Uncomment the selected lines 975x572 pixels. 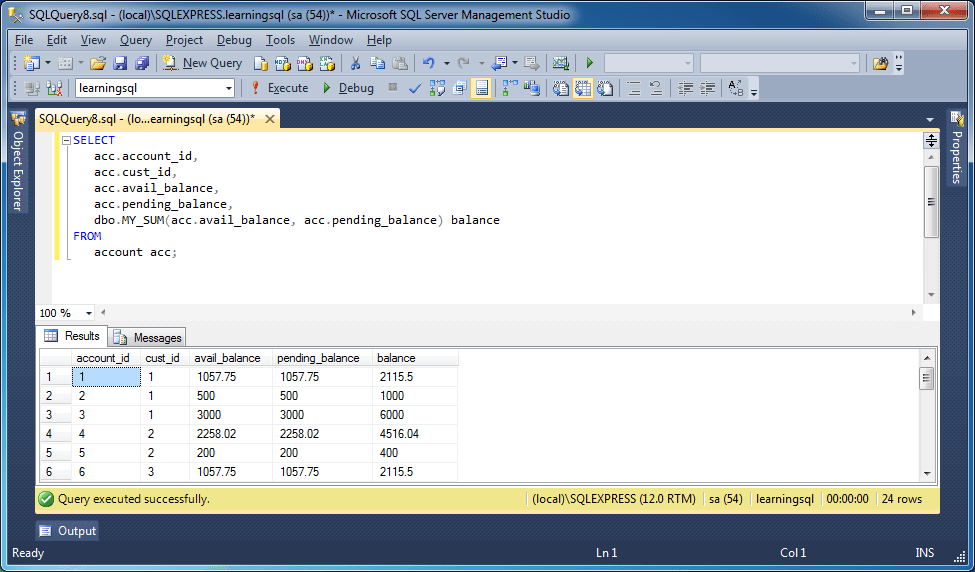point(656,88)
